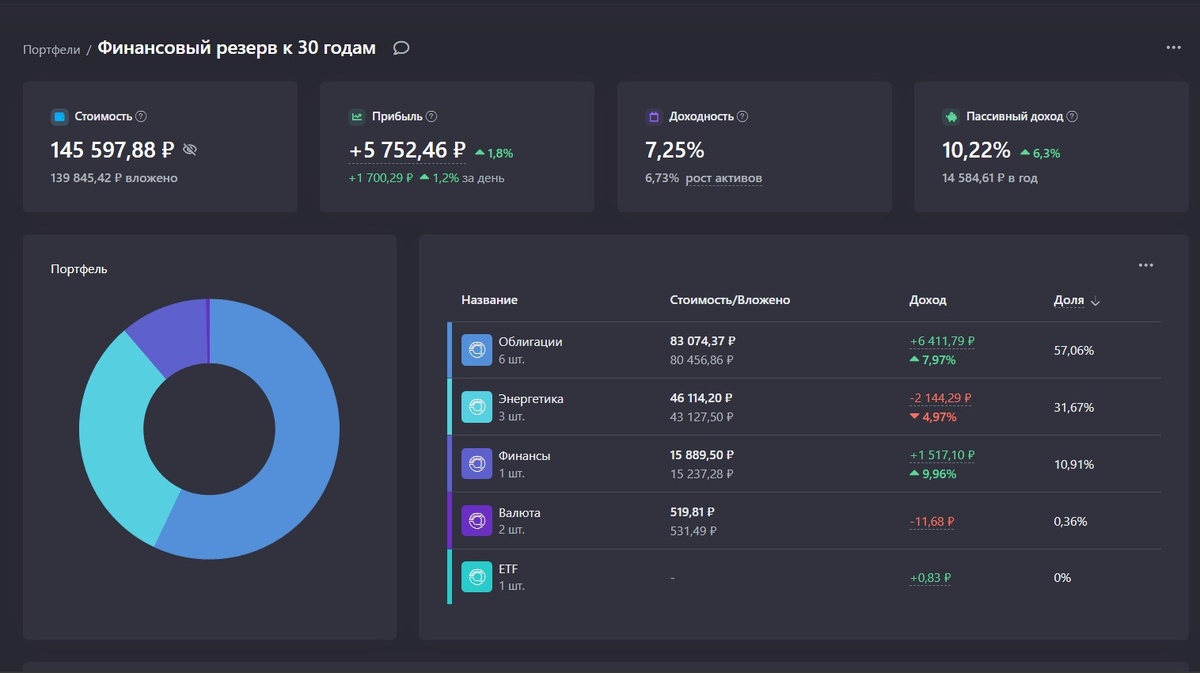Hide portfolio value using the eye toggle
Screen dimensions: 1200x673
190,149
